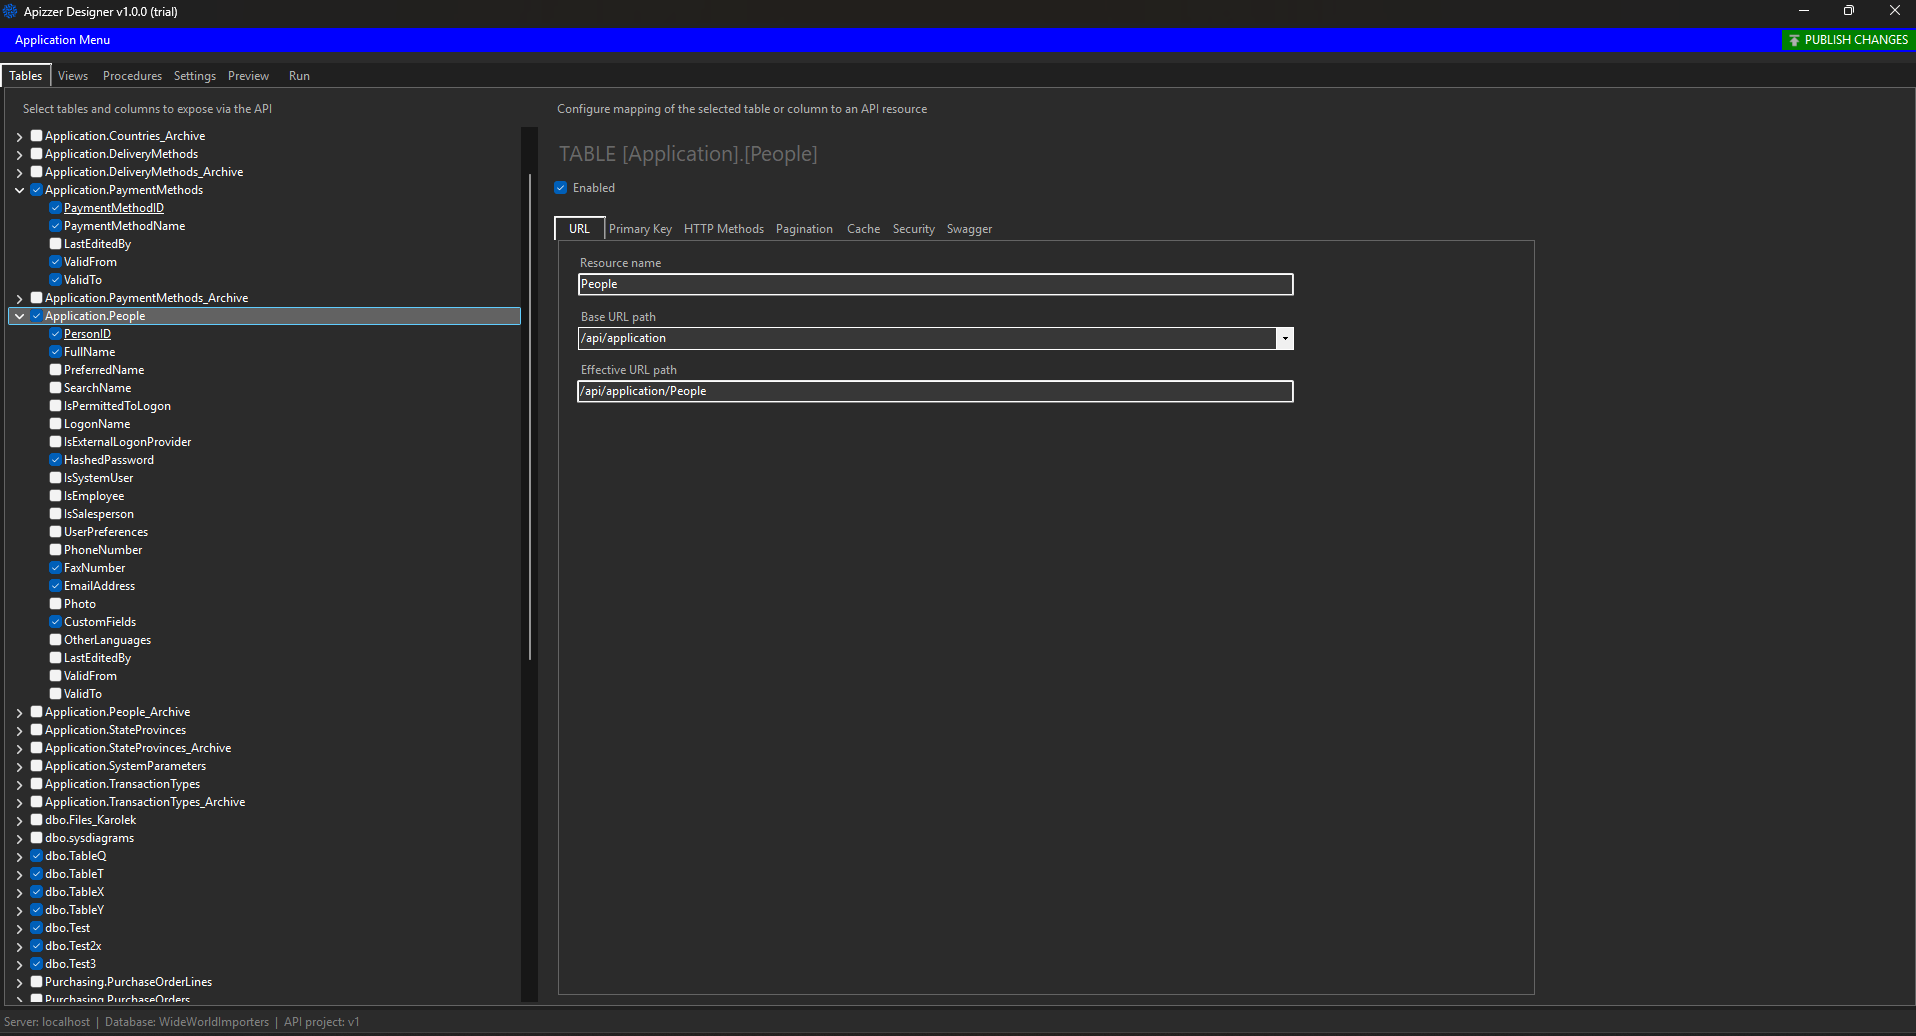Collapse the Application.People tree node
This screenshot has width=1916, height=1036.
(19, 316)
